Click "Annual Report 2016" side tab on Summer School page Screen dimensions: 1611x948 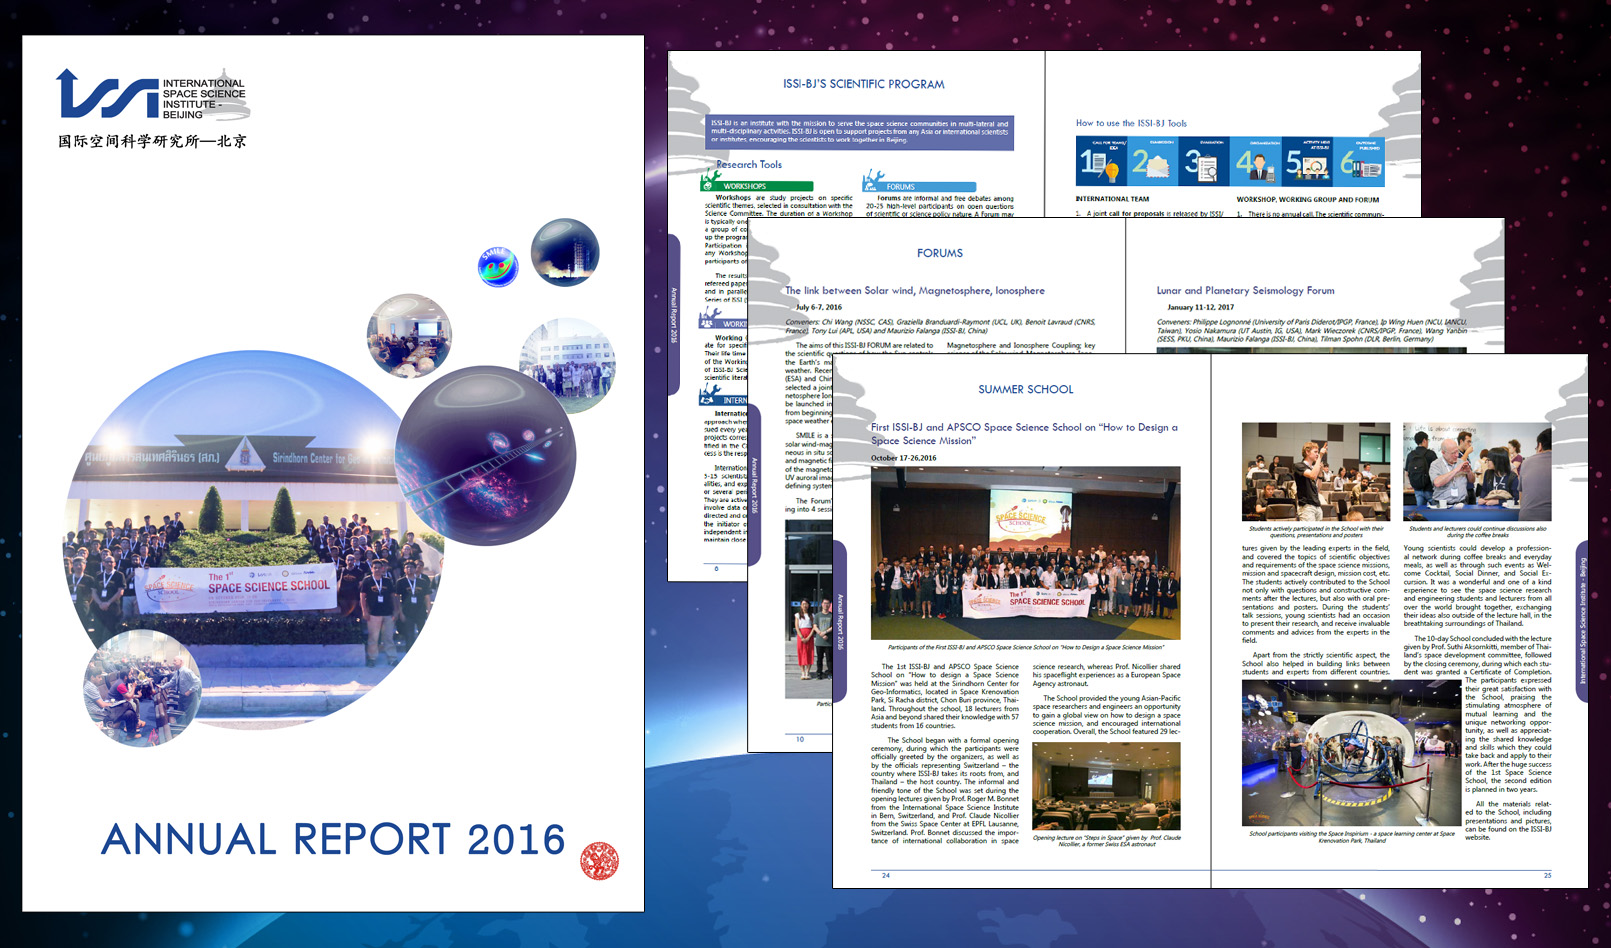point(840,622)
